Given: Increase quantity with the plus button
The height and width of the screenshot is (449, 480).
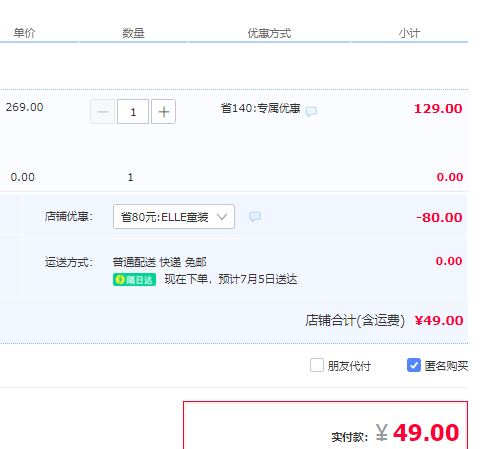Looking at the screenshot, I should [x=163, y=112].
